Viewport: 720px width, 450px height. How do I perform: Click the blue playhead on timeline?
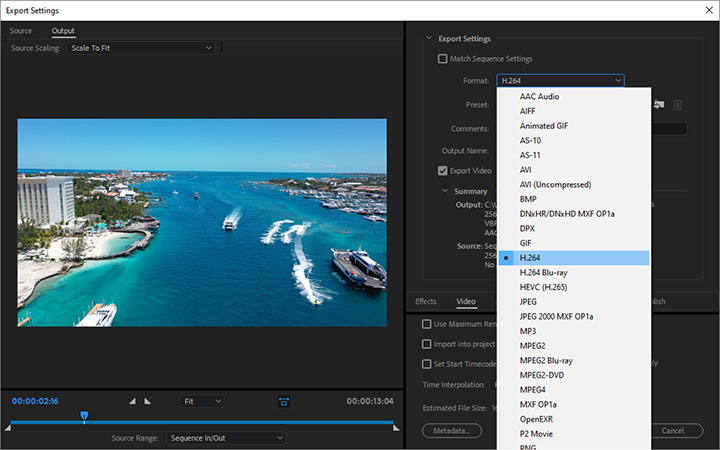84,416
